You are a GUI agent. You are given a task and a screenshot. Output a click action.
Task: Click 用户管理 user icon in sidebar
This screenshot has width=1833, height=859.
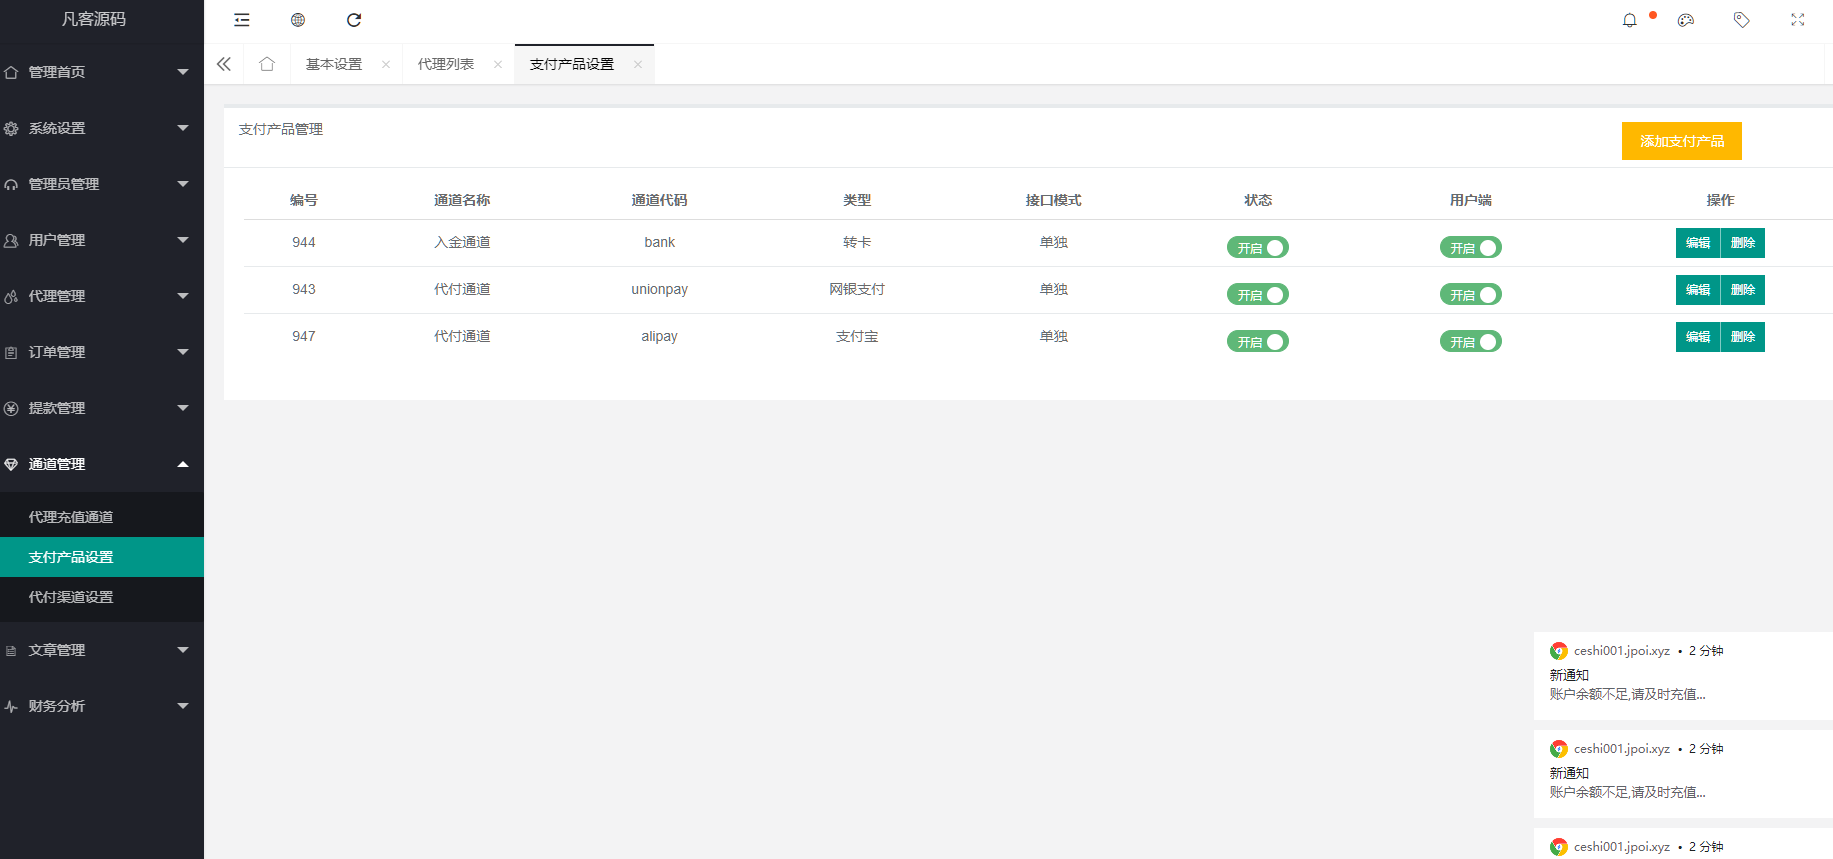(x=11, y=240)
